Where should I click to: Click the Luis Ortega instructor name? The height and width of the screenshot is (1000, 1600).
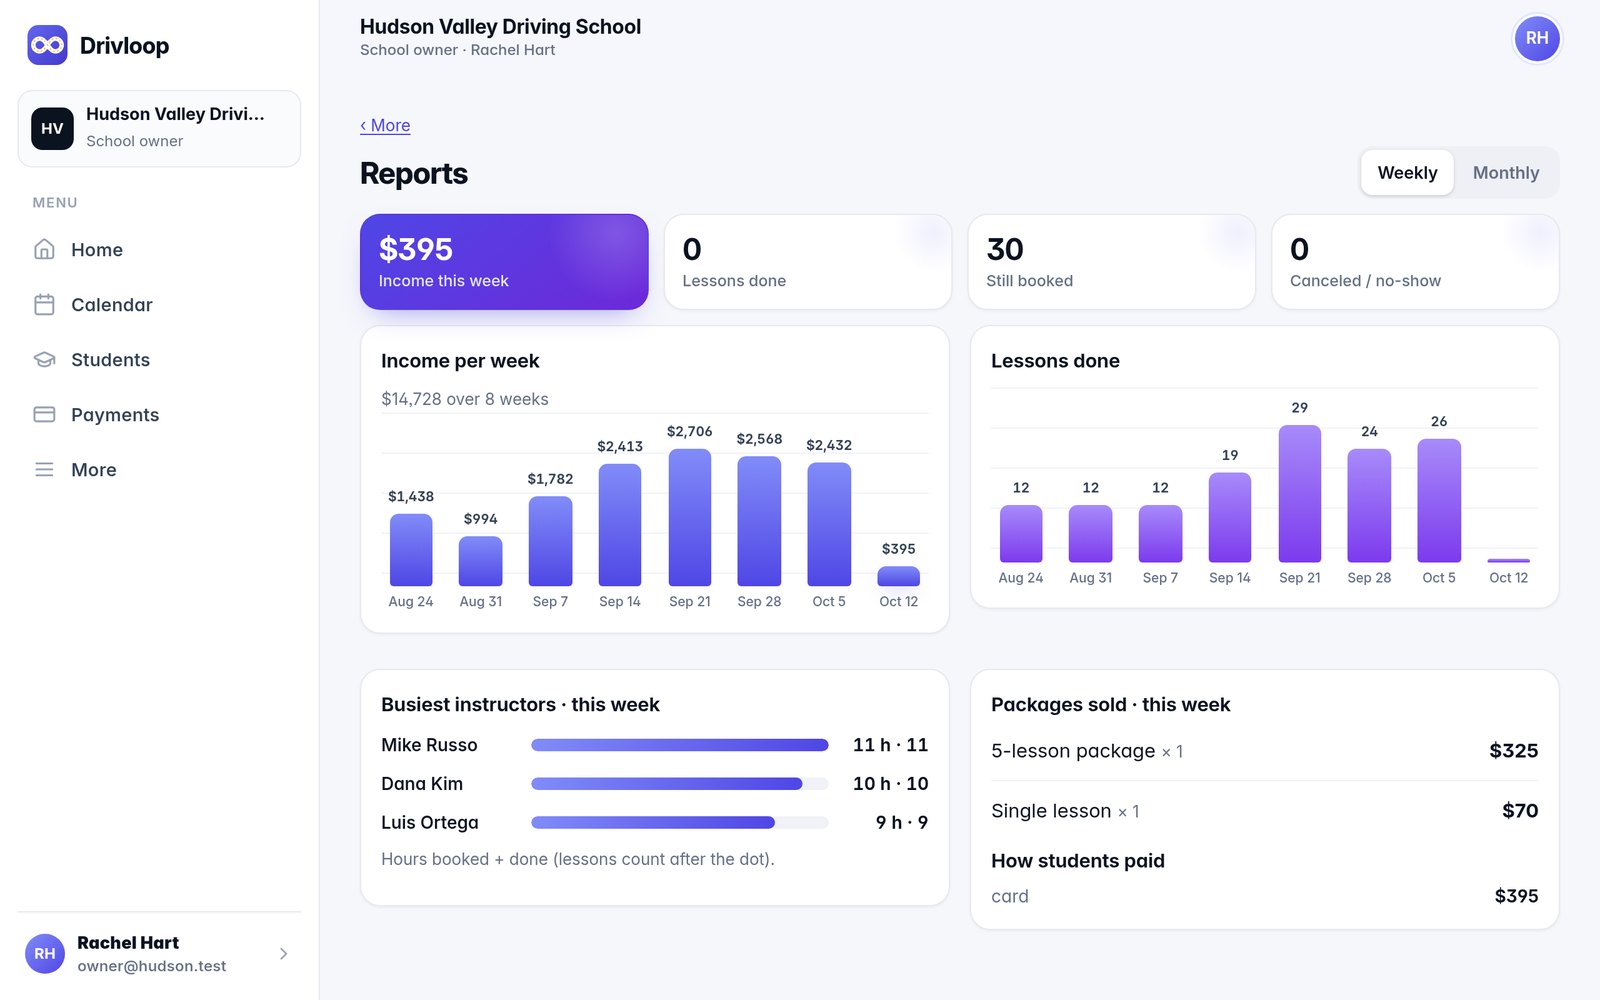click(x=430, y=823)
